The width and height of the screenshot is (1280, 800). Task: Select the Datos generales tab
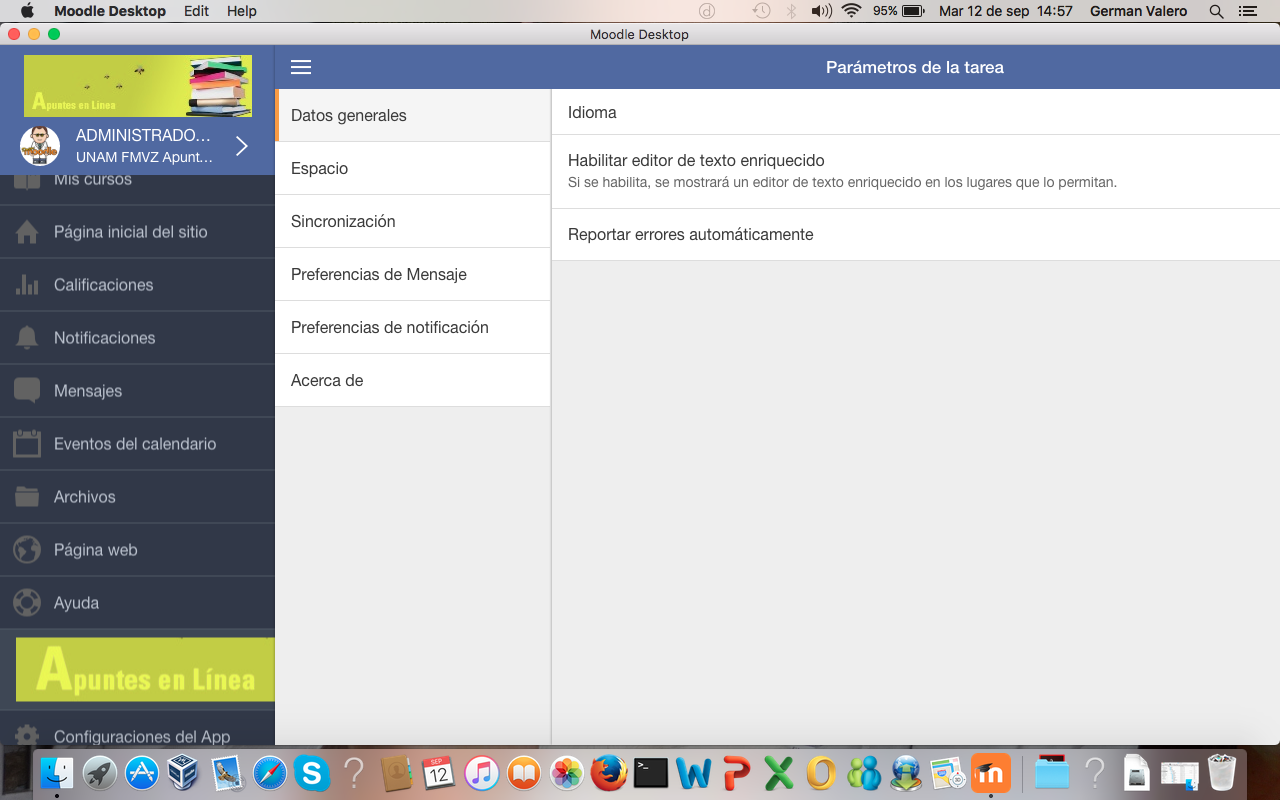pyautogui.click(x=413, y=115)
